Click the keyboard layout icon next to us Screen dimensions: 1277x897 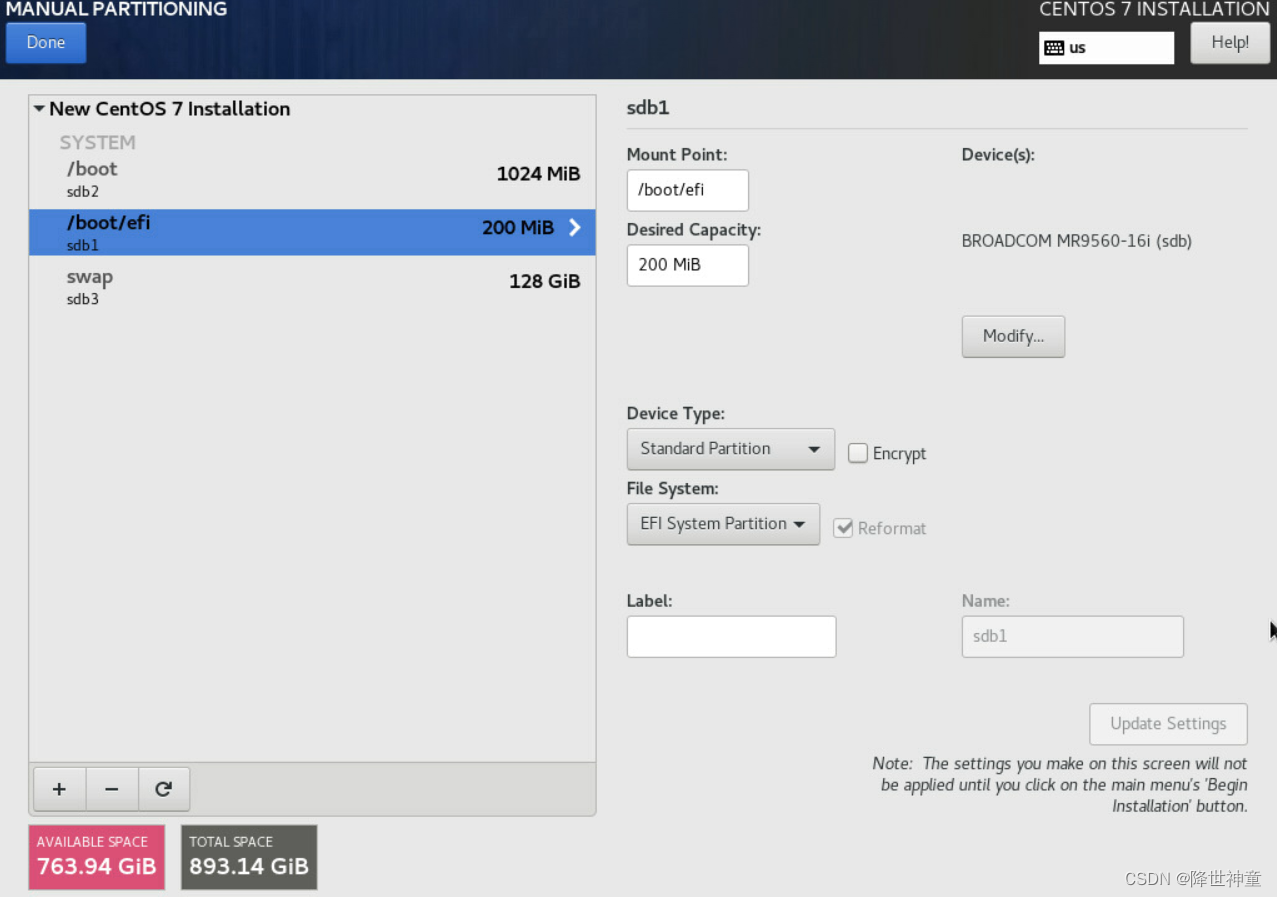click(x=1054, y=48)
